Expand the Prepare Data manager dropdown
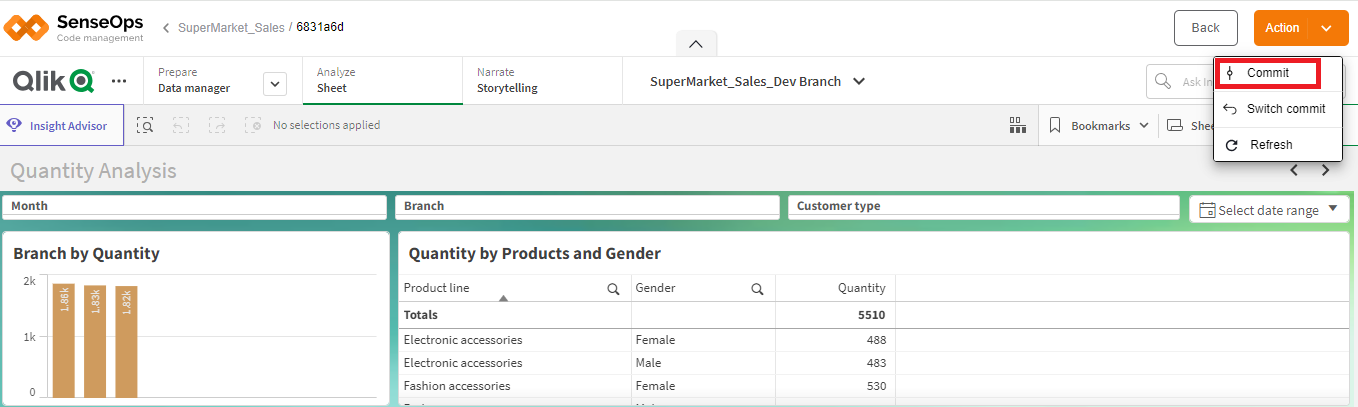Image resolution: width=1358 pixels, height=407 pixels. coord(275,84)
